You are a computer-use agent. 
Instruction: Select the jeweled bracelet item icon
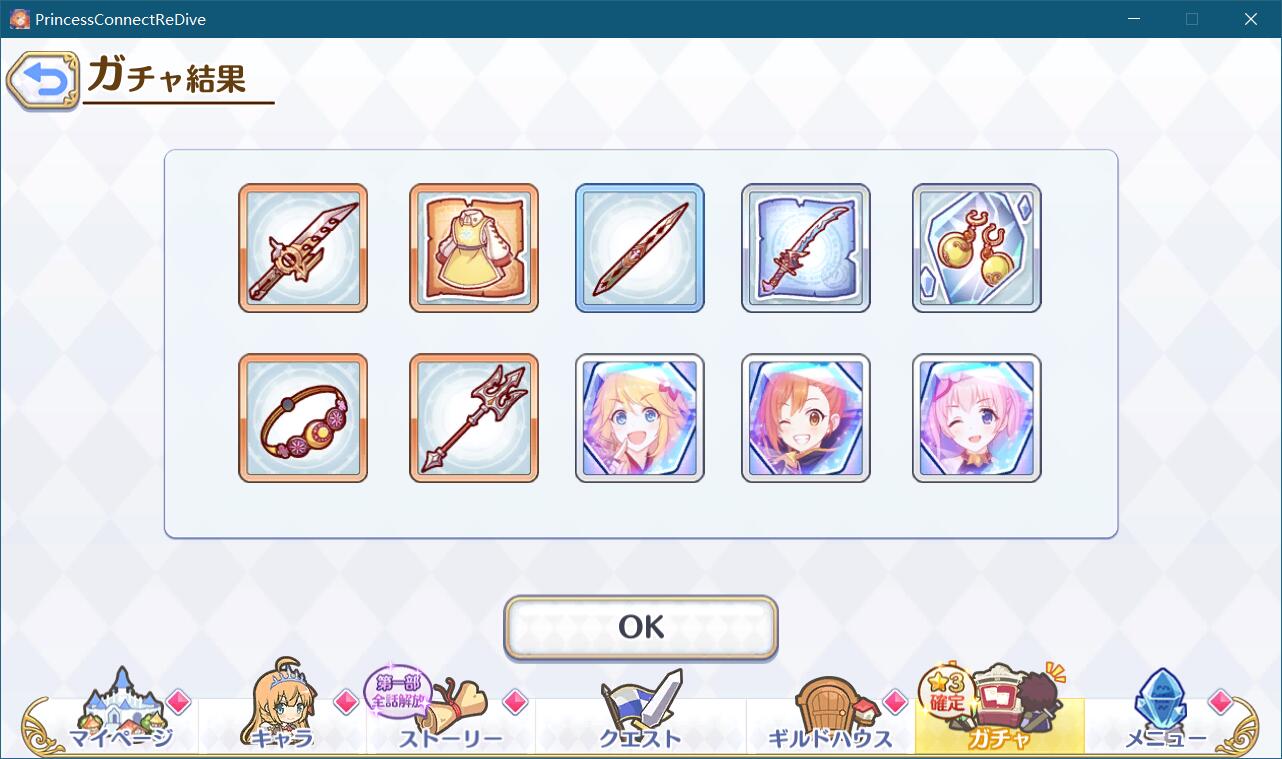point(303,418)
